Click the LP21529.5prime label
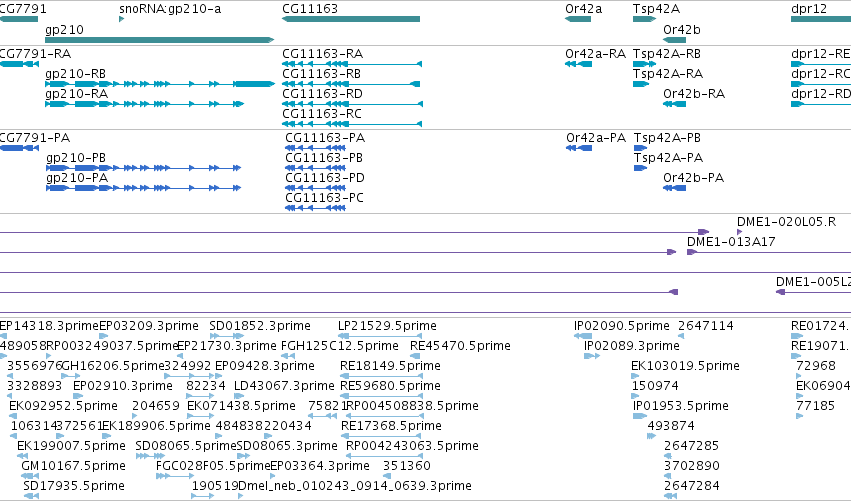The image size is (851, 501). coord(388,326)
